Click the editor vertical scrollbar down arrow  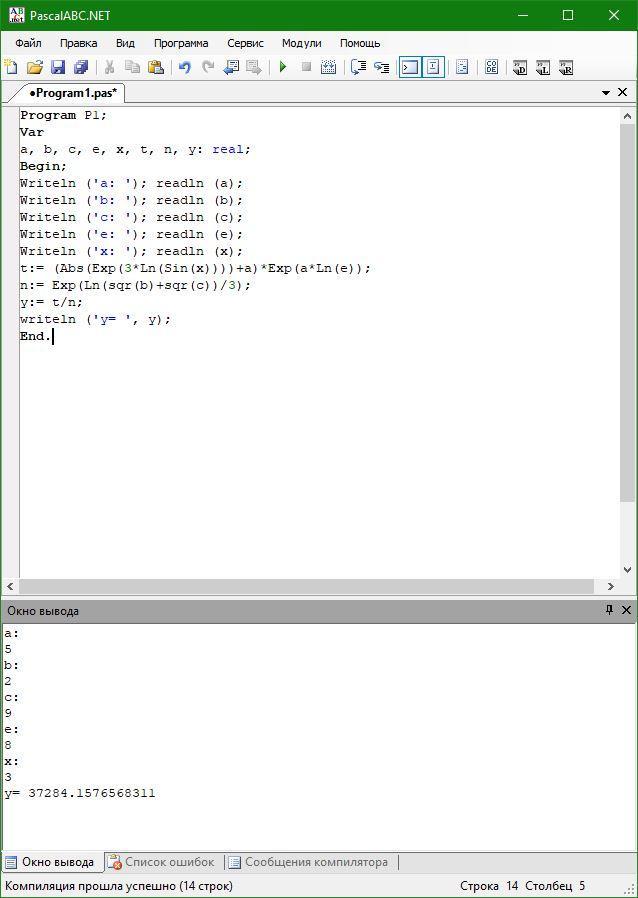coord(627,570)
